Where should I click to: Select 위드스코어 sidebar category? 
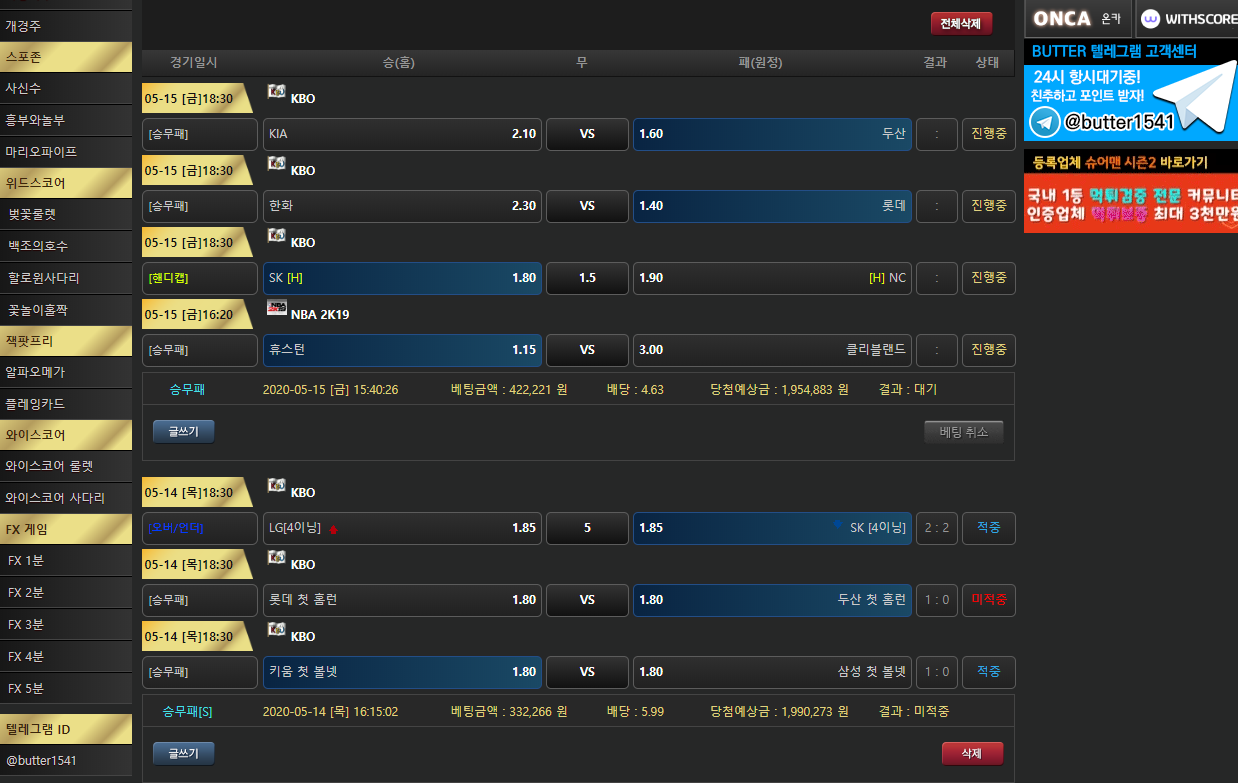[66, 183]
